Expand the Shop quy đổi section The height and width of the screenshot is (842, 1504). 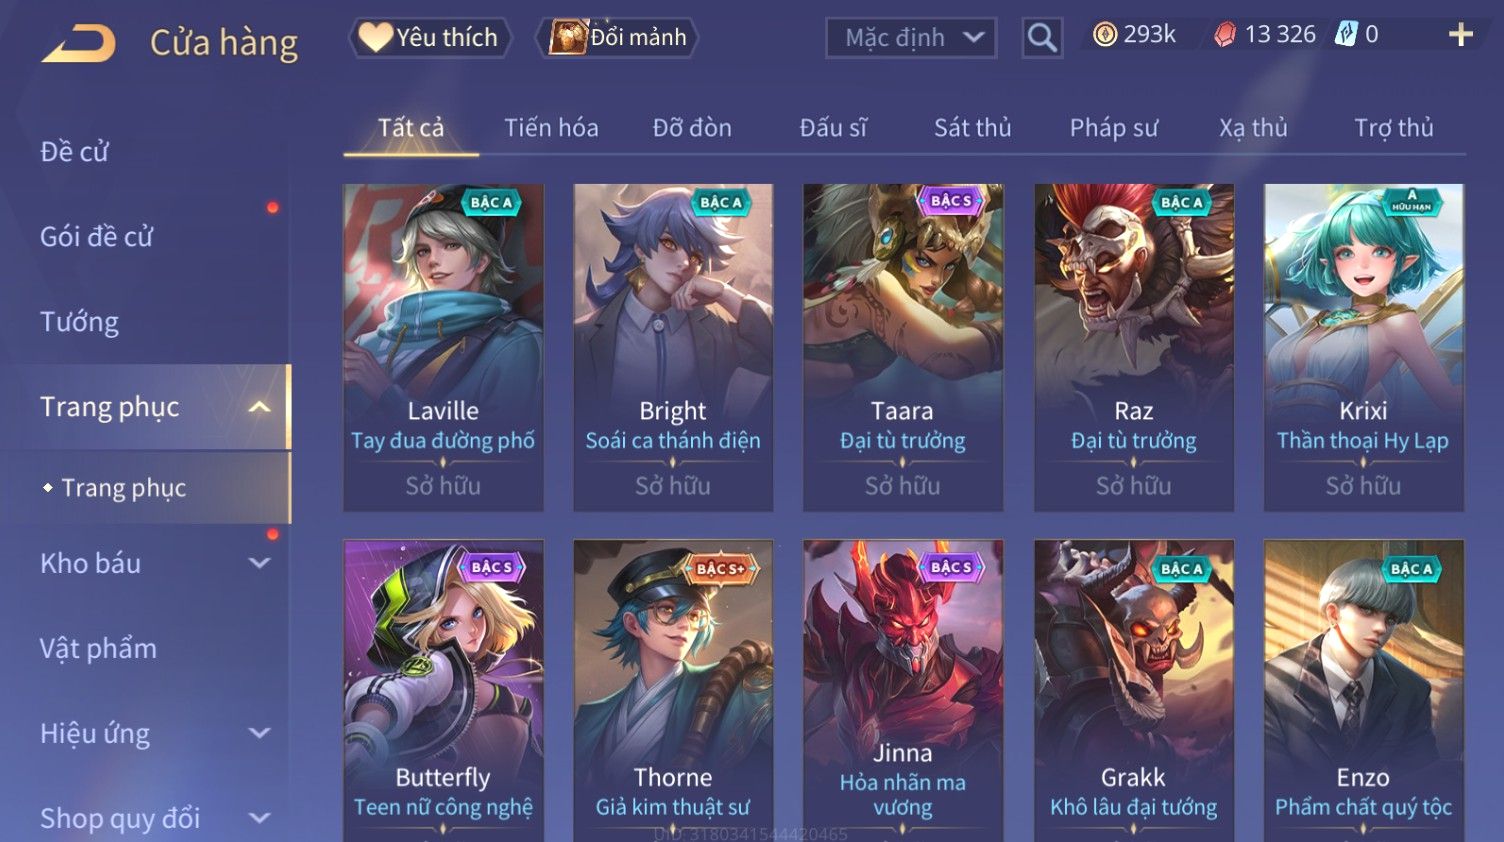coord(260,818)
